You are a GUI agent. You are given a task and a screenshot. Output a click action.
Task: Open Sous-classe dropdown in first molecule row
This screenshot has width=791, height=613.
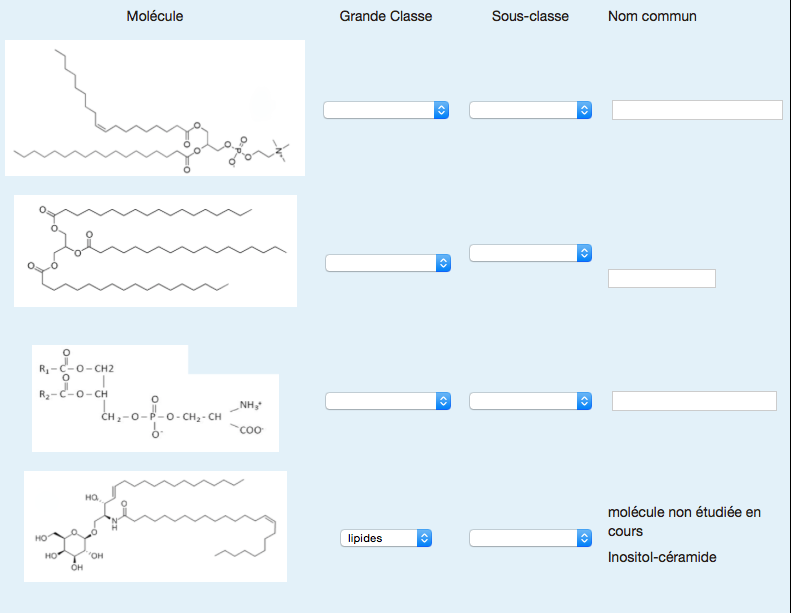(530, 110)
